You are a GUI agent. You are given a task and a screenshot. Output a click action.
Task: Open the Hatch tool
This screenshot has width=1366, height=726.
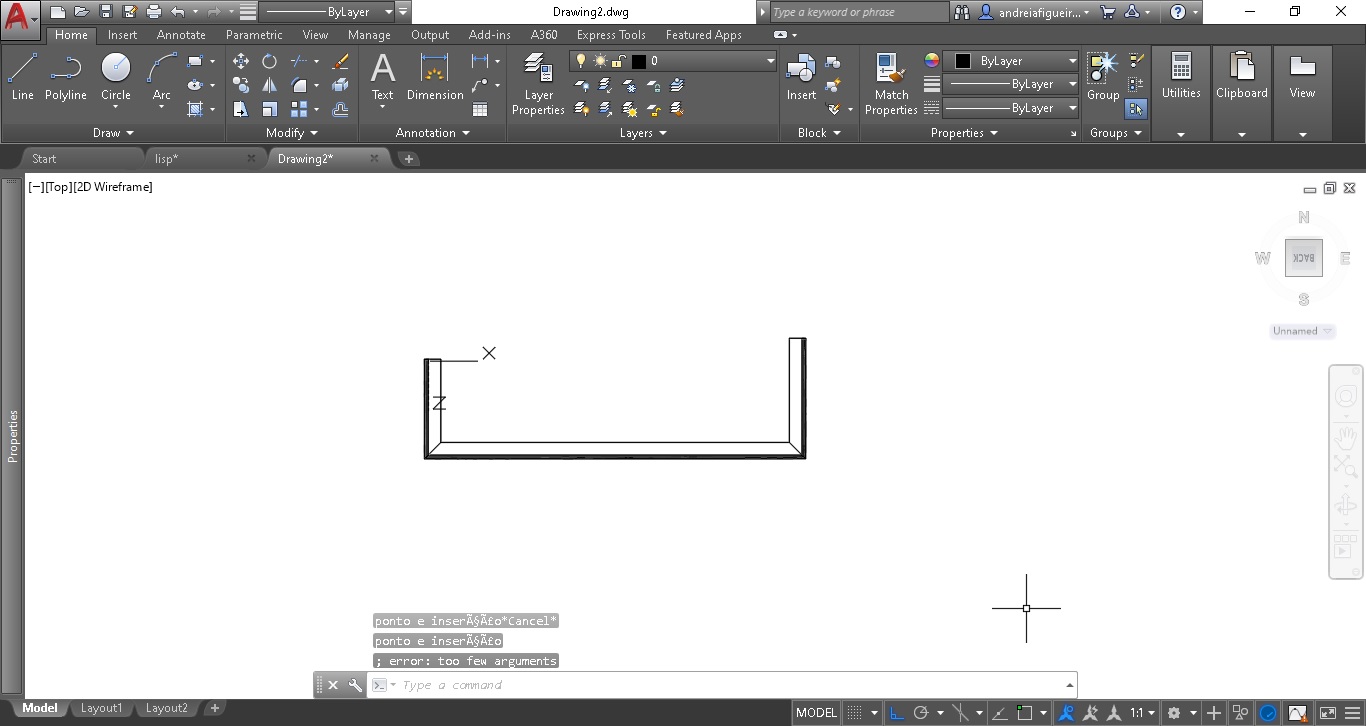[195, 109]
